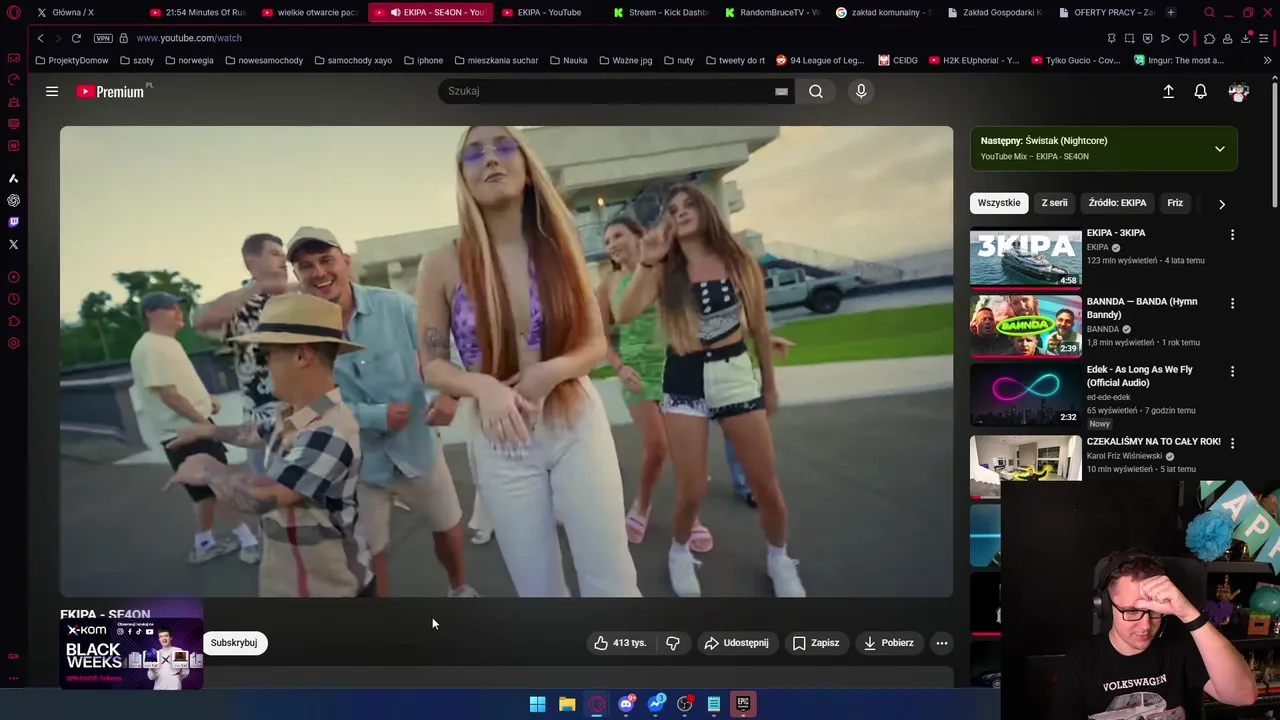Open Twitch in Opera sidebar

(13, 222)
